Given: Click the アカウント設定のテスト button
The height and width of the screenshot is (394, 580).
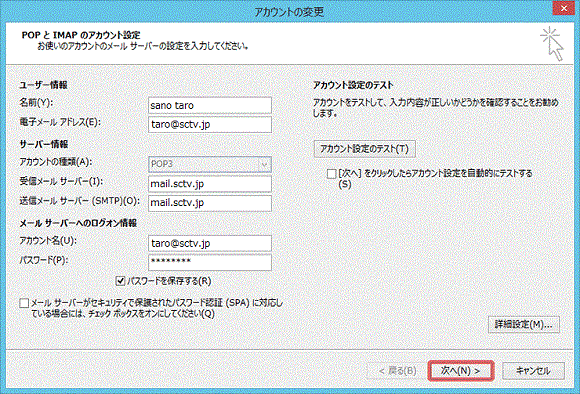Looking at the screenshot, I should 365,149.
